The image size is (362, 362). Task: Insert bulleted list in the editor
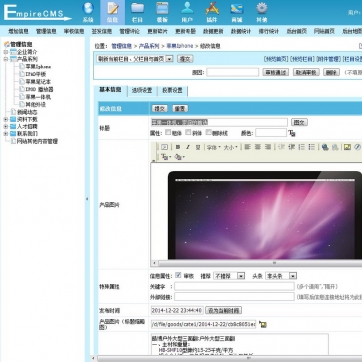312,147
